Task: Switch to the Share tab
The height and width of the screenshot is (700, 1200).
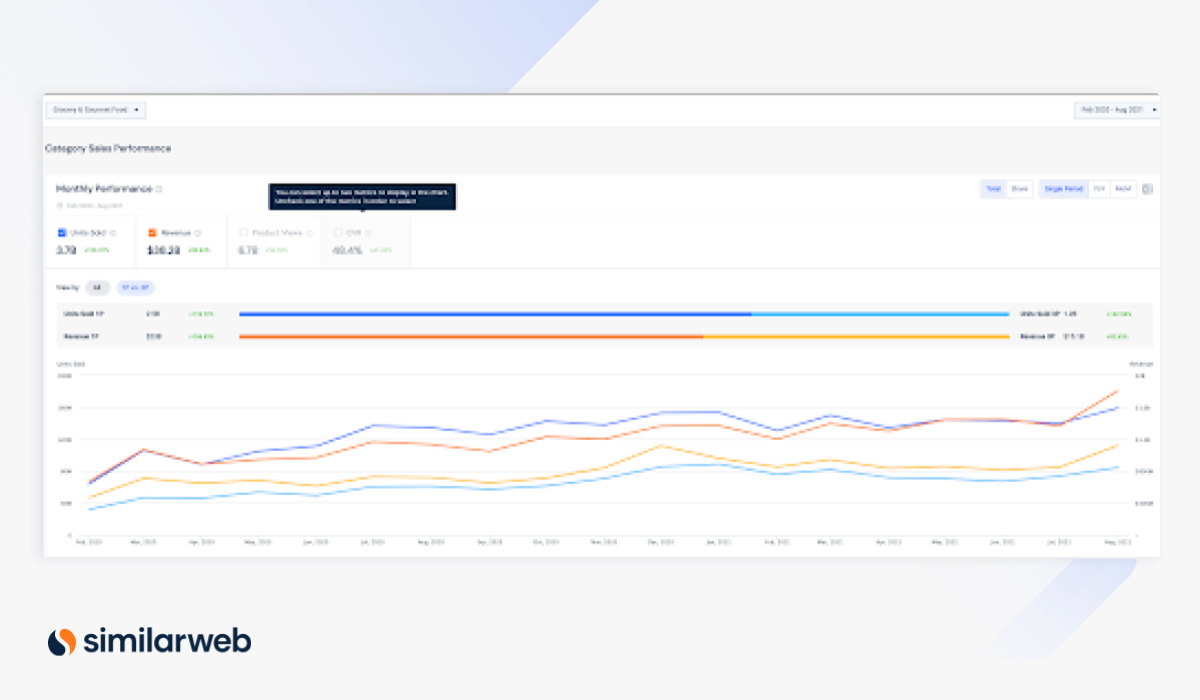Action: click(1019, 188)
